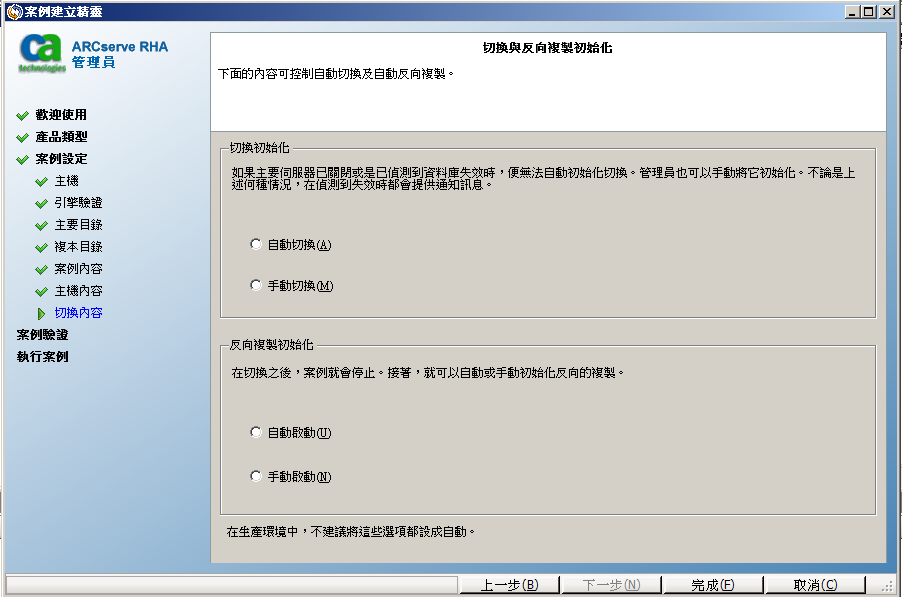Go to the 案例內容 step
Image resolution: width=902 pixels, height=597 pixels.
pyautogui.click(x=78, y=269)
